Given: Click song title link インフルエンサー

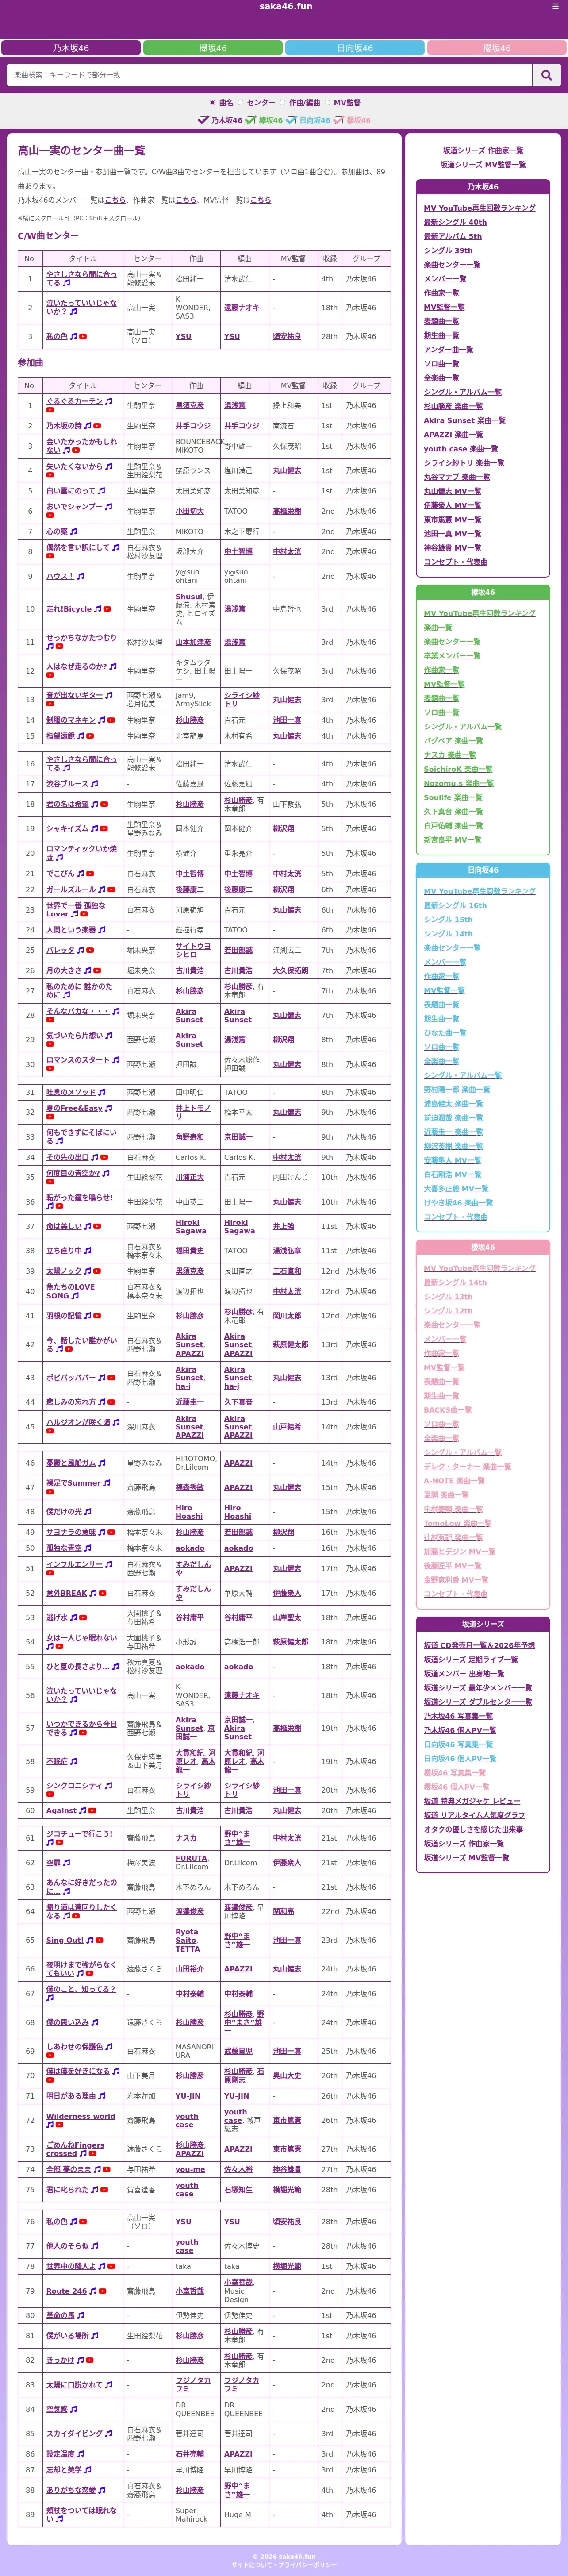Looking at the screenshot, I should pos(74,1565).
